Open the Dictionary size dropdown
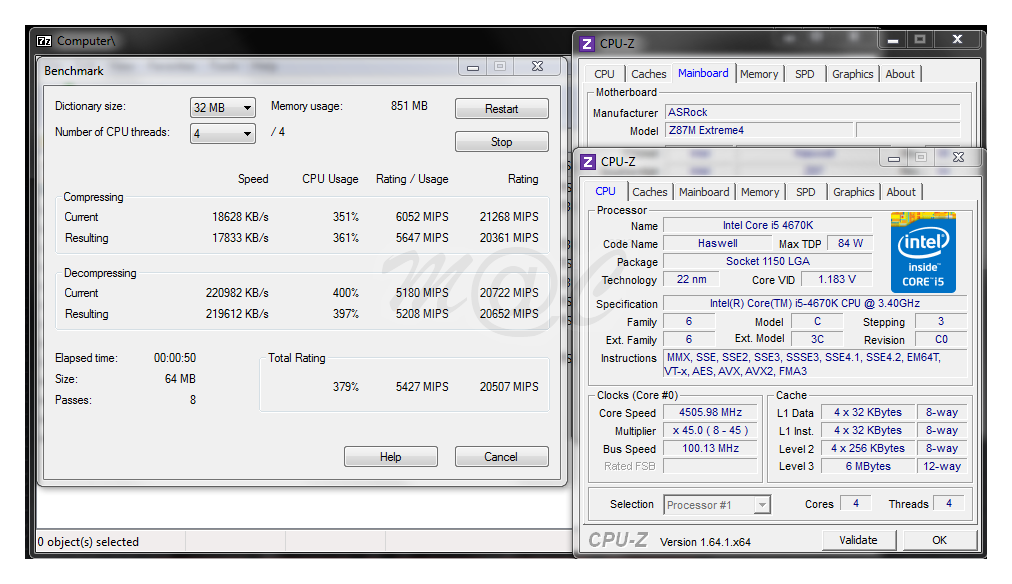Viewport: 1012px width, 584px height. pyautogui.click(x=222, y=108)
